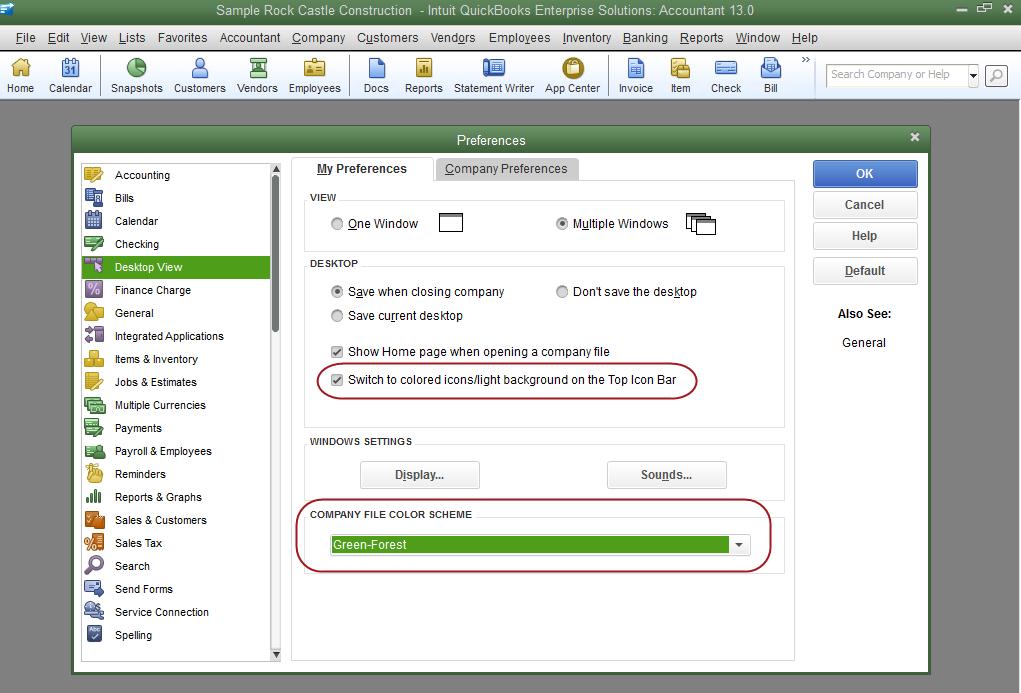The image size is (1021, 693).
Task: Select Reminders preferences category
Action: [176, 474]
